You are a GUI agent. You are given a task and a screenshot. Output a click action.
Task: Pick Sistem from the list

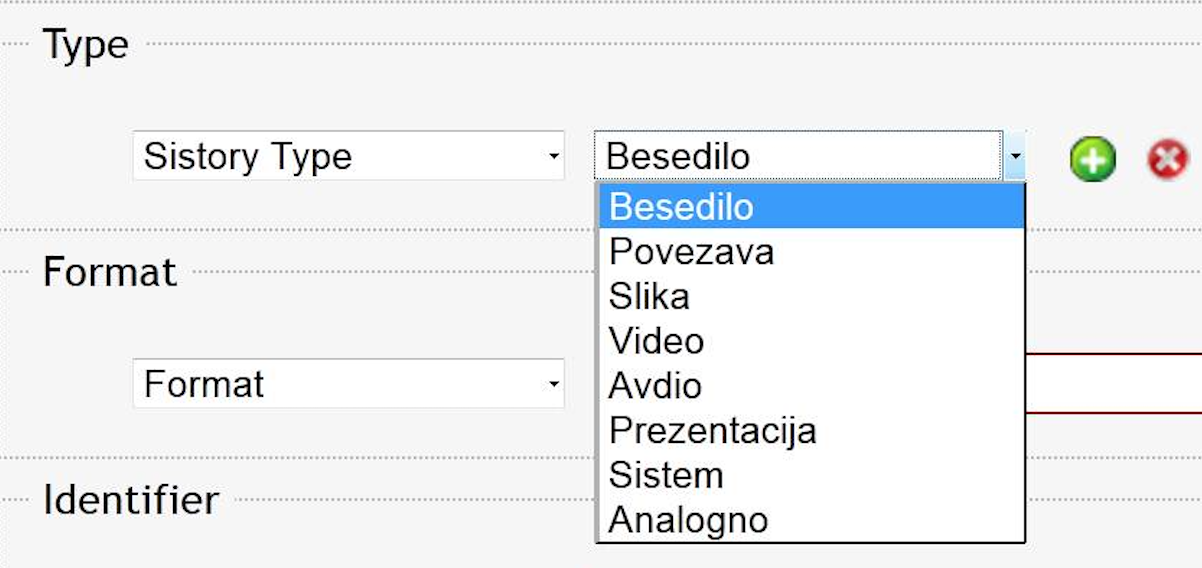point(810,475)
